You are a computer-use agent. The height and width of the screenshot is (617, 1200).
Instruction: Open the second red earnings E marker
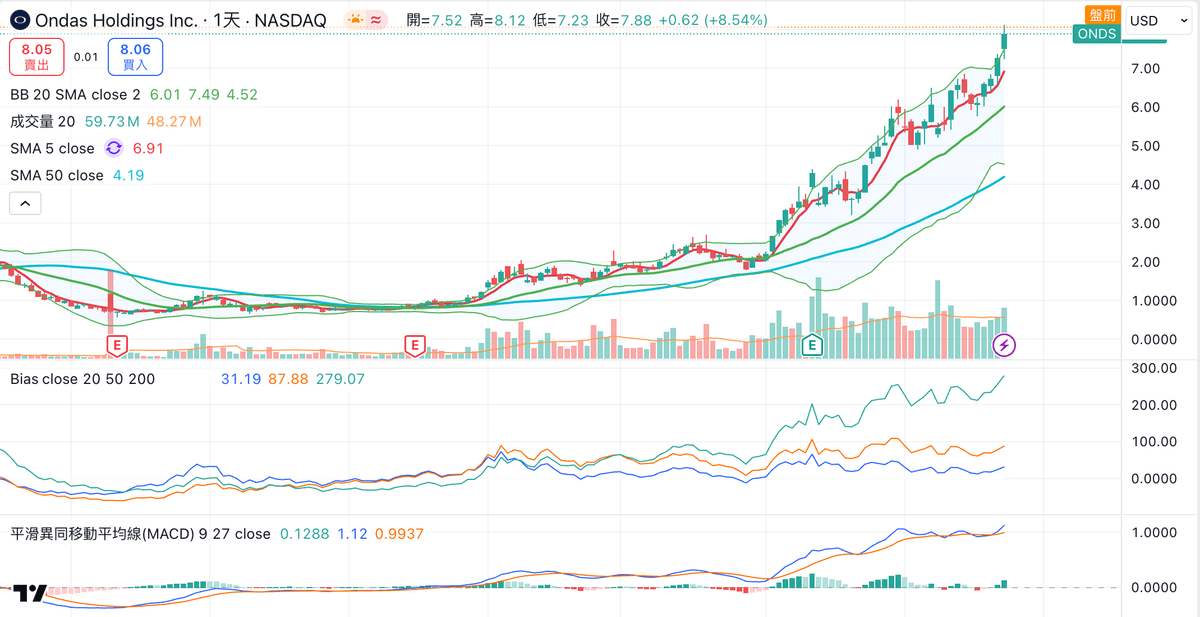(x=413, y=346)
